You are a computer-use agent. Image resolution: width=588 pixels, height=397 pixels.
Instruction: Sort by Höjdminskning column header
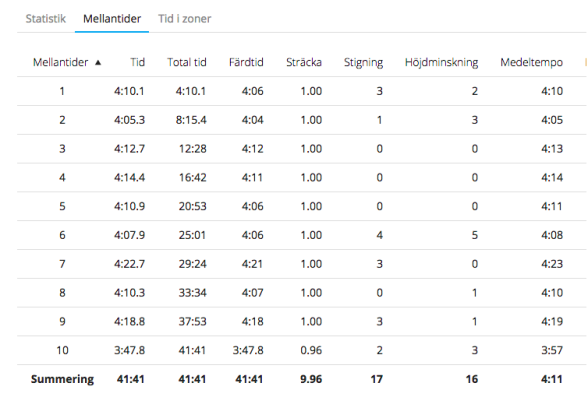[441, 63]
